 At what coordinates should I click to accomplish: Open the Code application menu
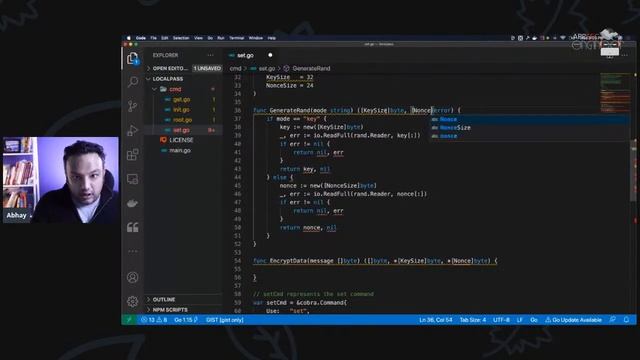141,38
